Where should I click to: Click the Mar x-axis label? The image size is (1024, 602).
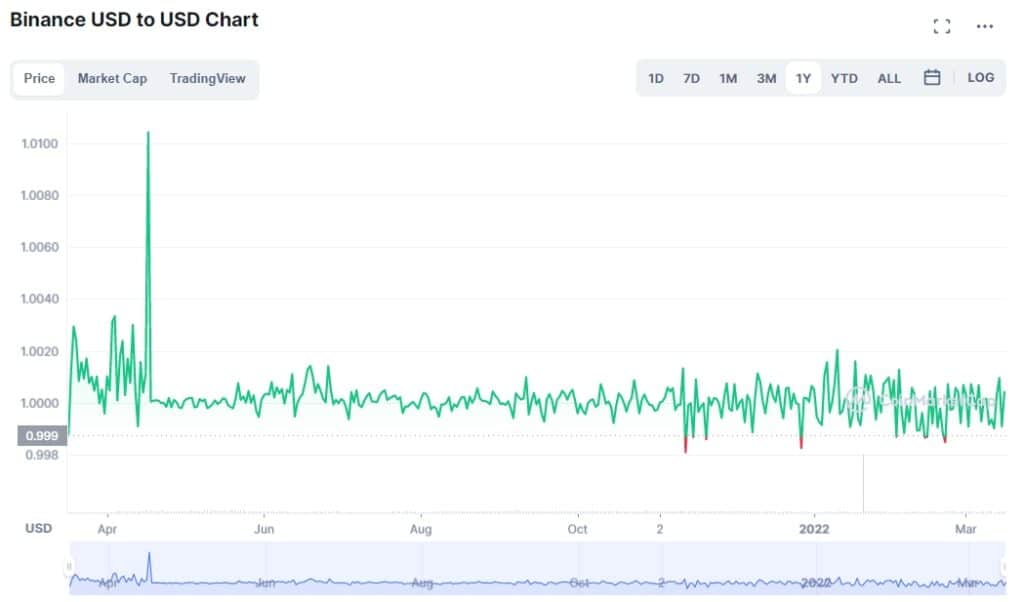(x=966, y=529)
